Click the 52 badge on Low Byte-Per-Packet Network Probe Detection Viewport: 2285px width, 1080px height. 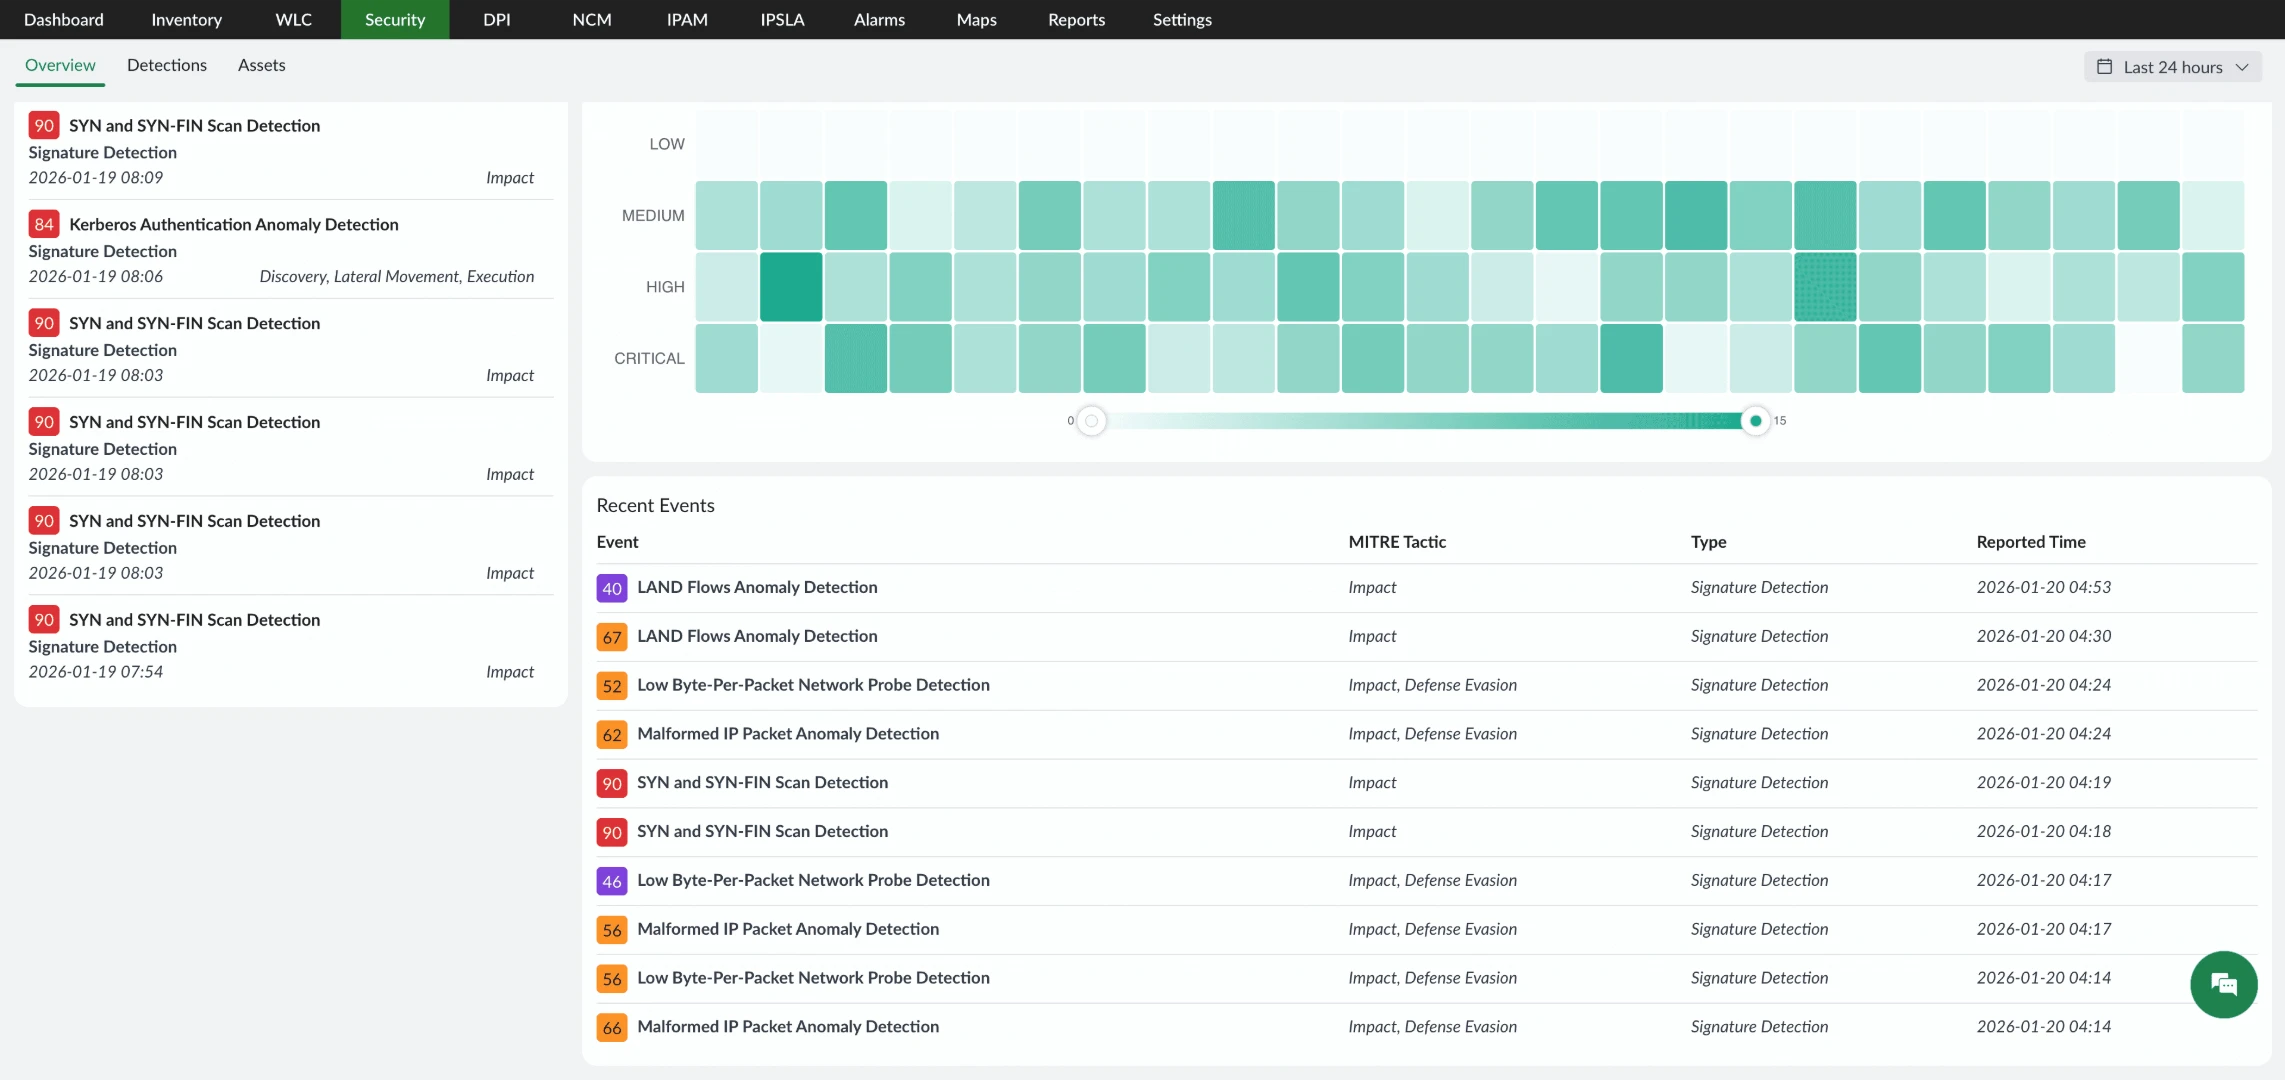[x=611, y=685]
